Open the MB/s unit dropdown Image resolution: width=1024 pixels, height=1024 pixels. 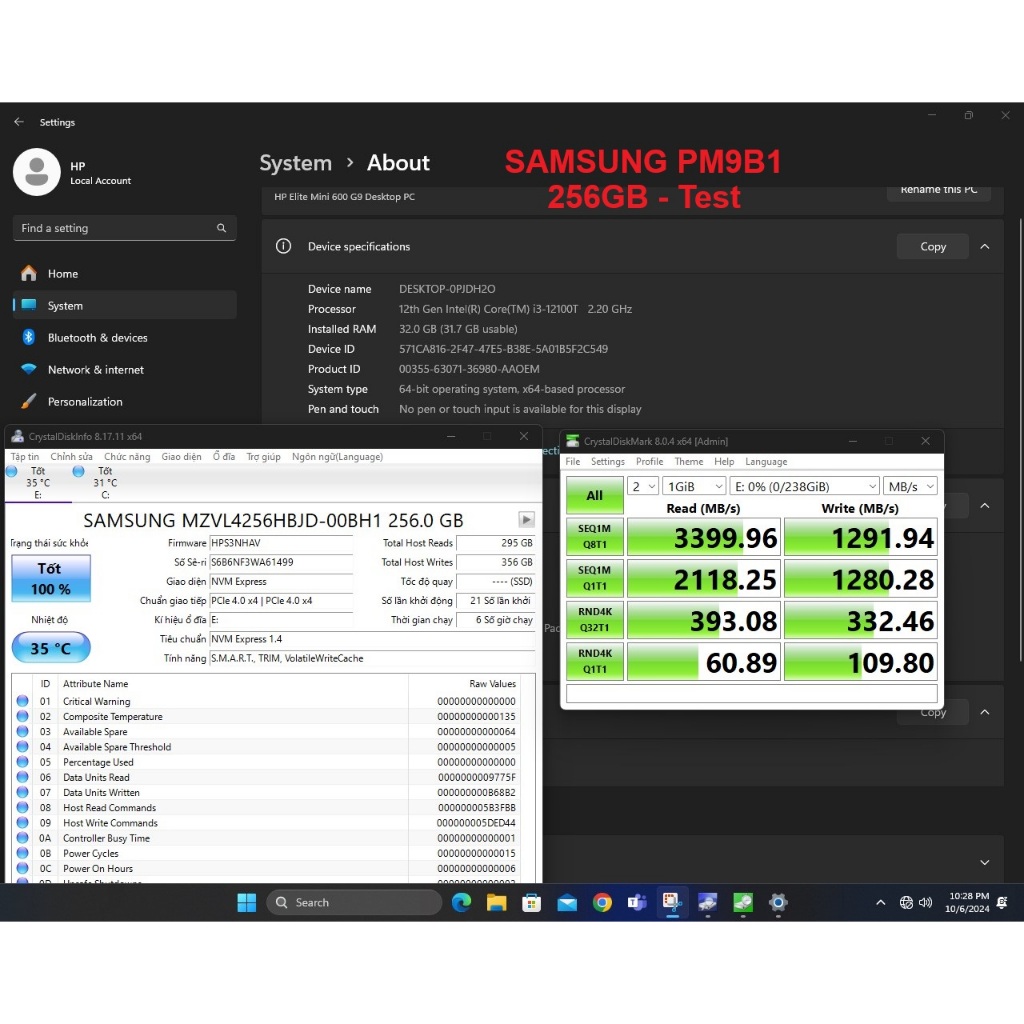(910, 486)
